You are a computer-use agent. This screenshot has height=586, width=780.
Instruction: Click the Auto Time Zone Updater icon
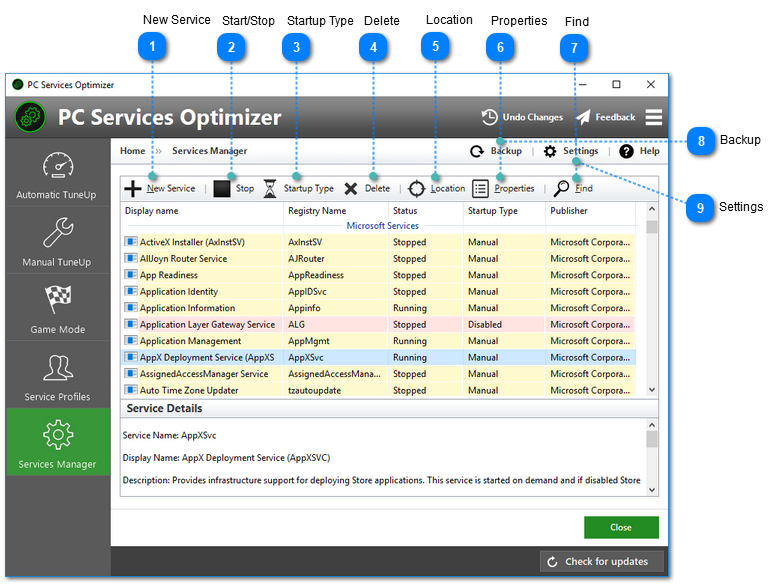tap(130, 390)
